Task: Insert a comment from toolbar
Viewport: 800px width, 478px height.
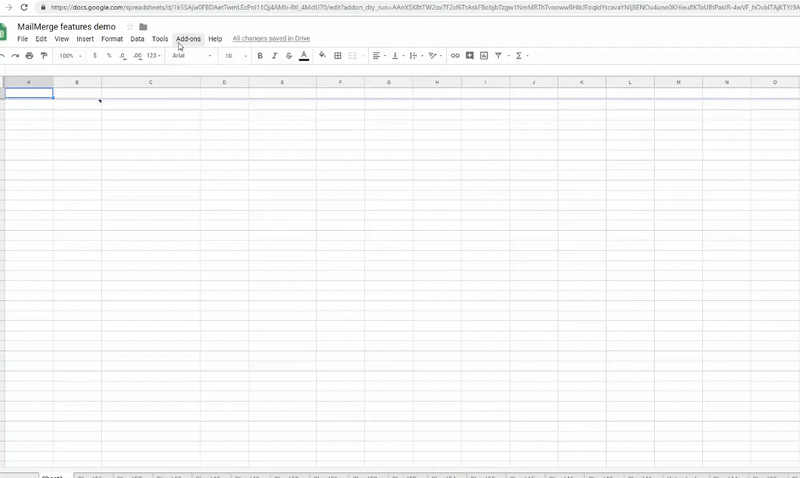Action: point(469,56)
